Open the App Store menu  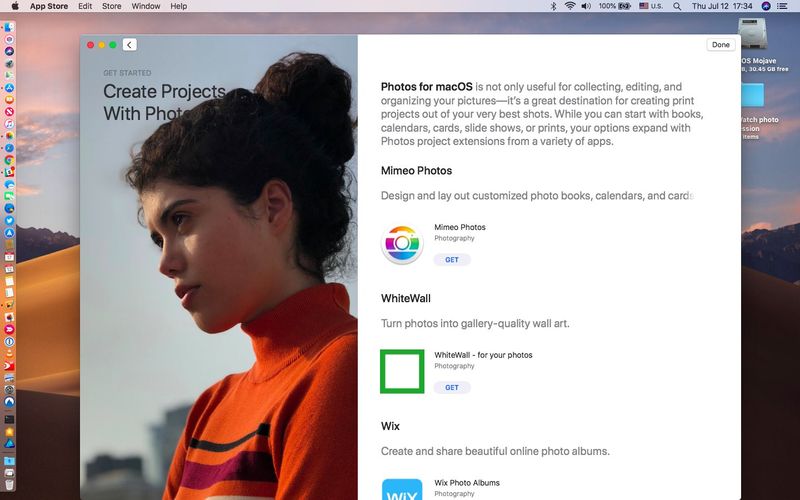pyautogui.click(x=48, y=6)
